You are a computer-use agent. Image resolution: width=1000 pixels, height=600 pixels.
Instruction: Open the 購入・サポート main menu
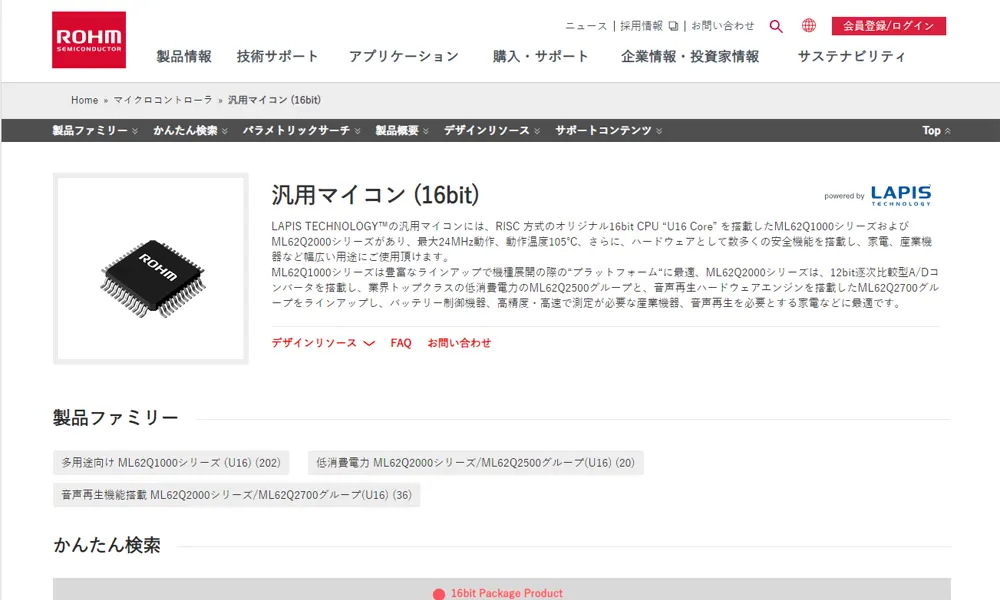click(x=540, y=56)
